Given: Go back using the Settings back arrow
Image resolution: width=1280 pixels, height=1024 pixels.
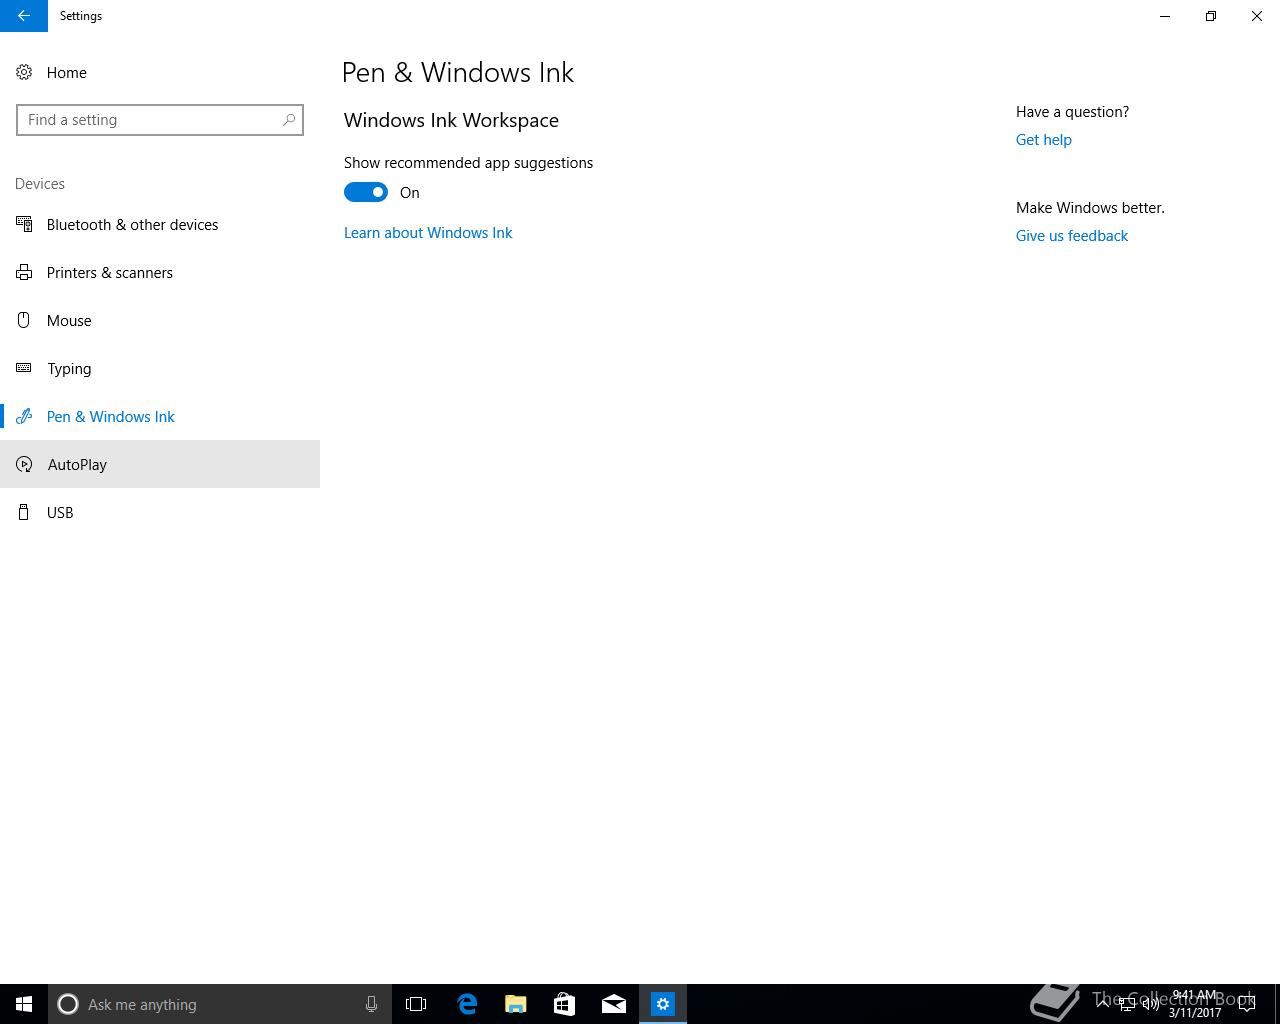Looking at the screenshot, I should tap(23, 16).
